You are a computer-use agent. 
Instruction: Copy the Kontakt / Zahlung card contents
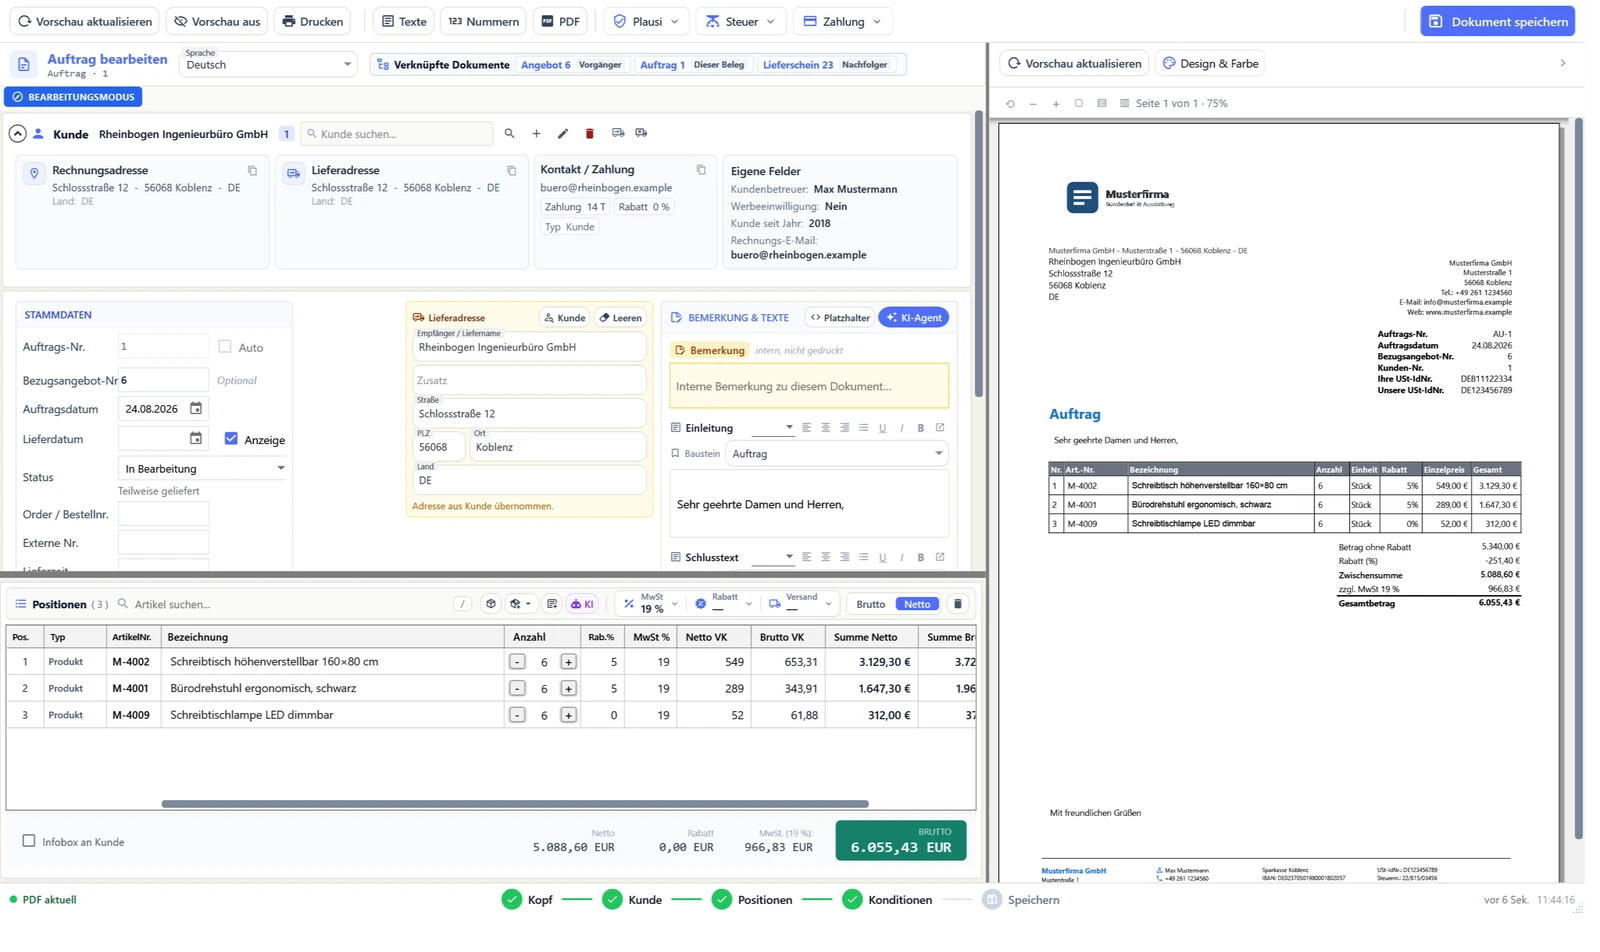pyautogui.click(x=701, y=170)
